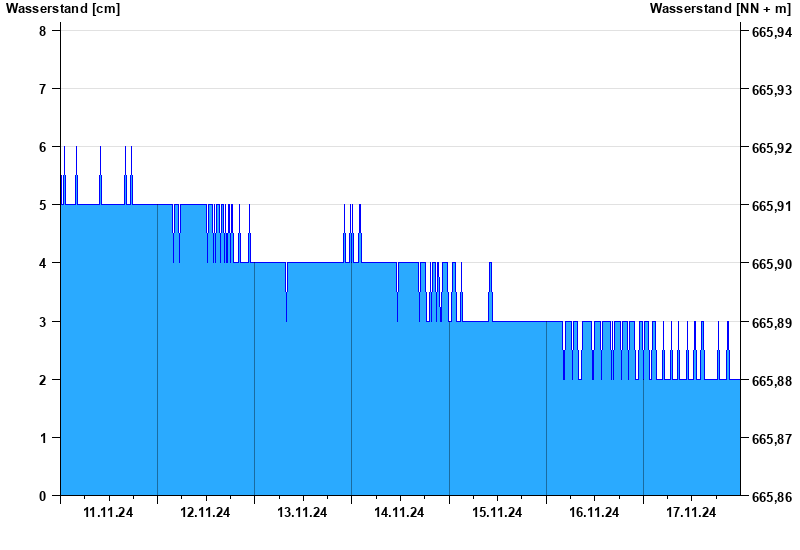Click the 3 tick label on the left axis
Viewport: 800px width, 550px height.
[x=43, y=322]
